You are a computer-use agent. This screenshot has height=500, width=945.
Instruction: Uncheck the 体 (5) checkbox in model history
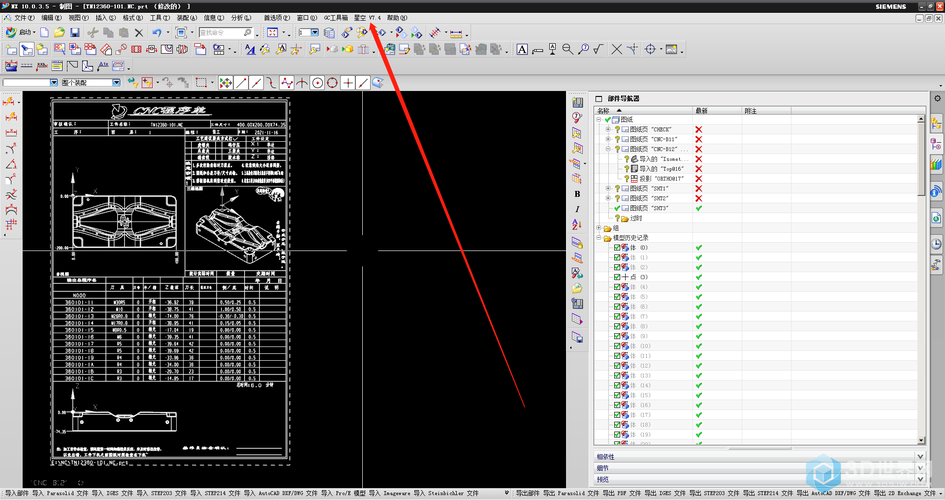tap(617, 297)
